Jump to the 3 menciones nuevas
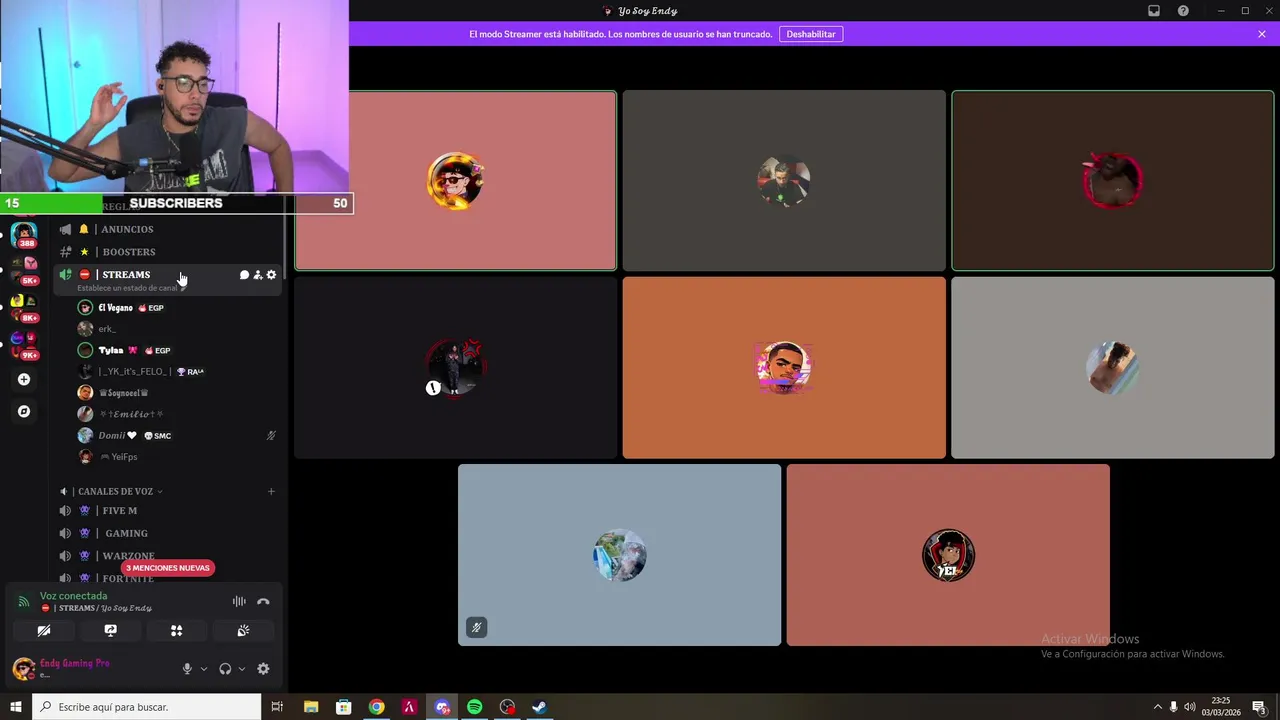This screenshot has width=1280, height=720. point(168,568)
